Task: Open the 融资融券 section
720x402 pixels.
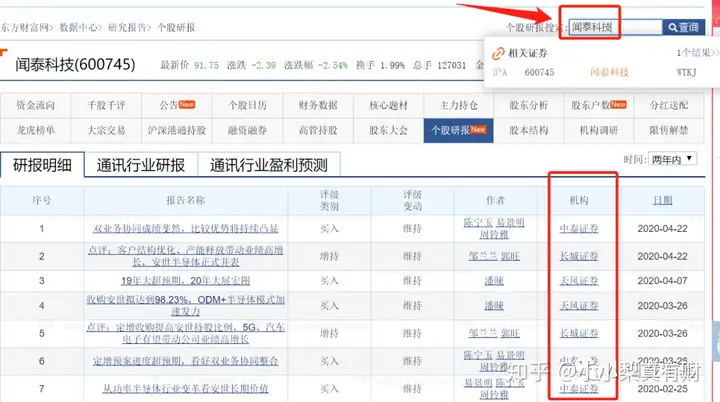Action: (248, 130)
